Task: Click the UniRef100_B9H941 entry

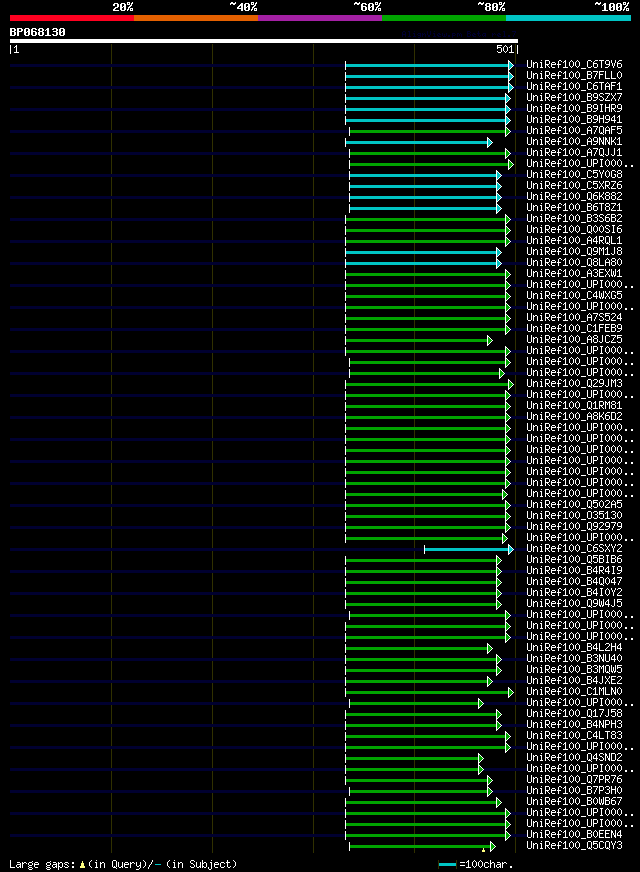Action: point(574,120)
